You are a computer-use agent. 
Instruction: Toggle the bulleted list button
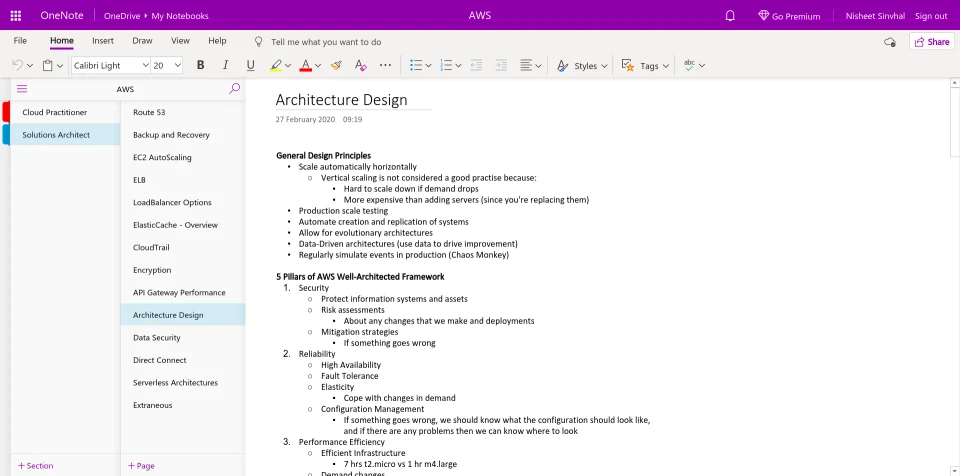[416, 65]
